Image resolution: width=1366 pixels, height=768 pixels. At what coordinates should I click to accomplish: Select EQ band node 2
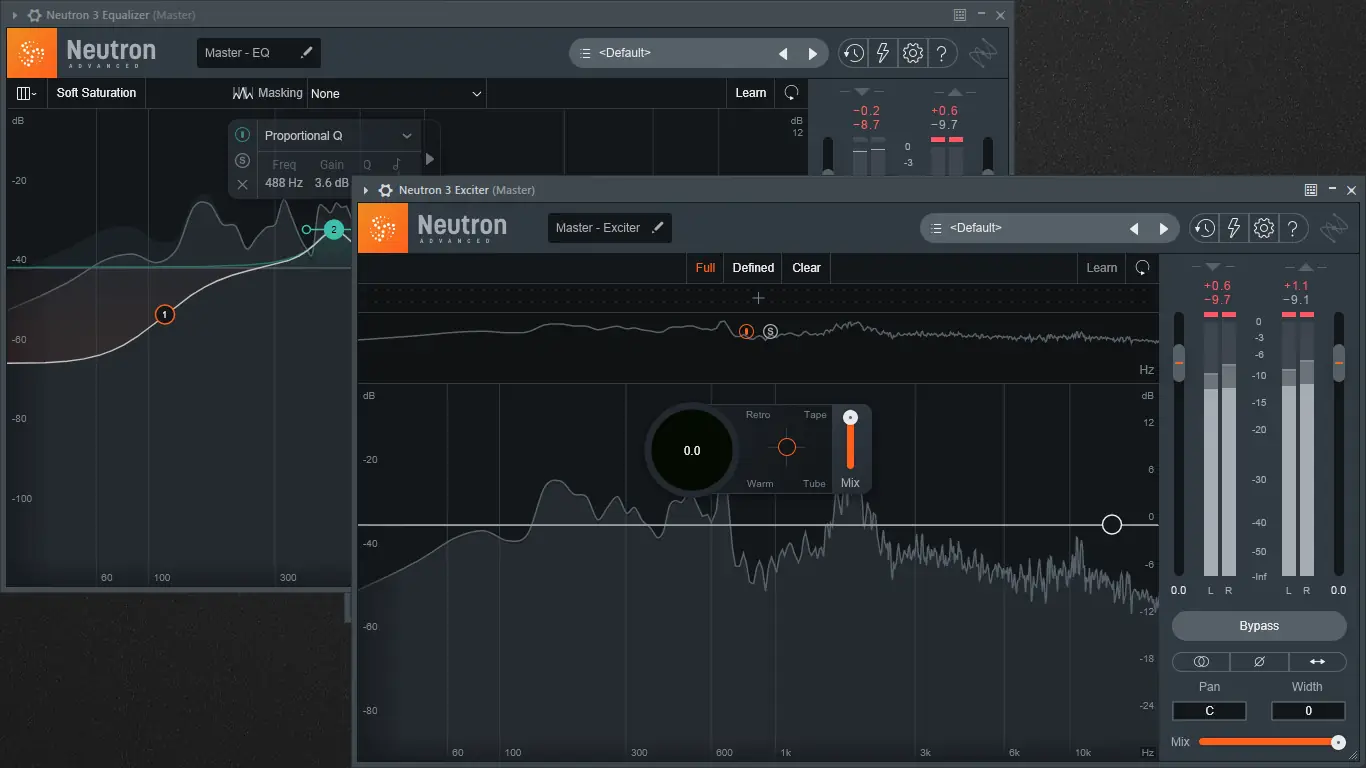(334, 230)
